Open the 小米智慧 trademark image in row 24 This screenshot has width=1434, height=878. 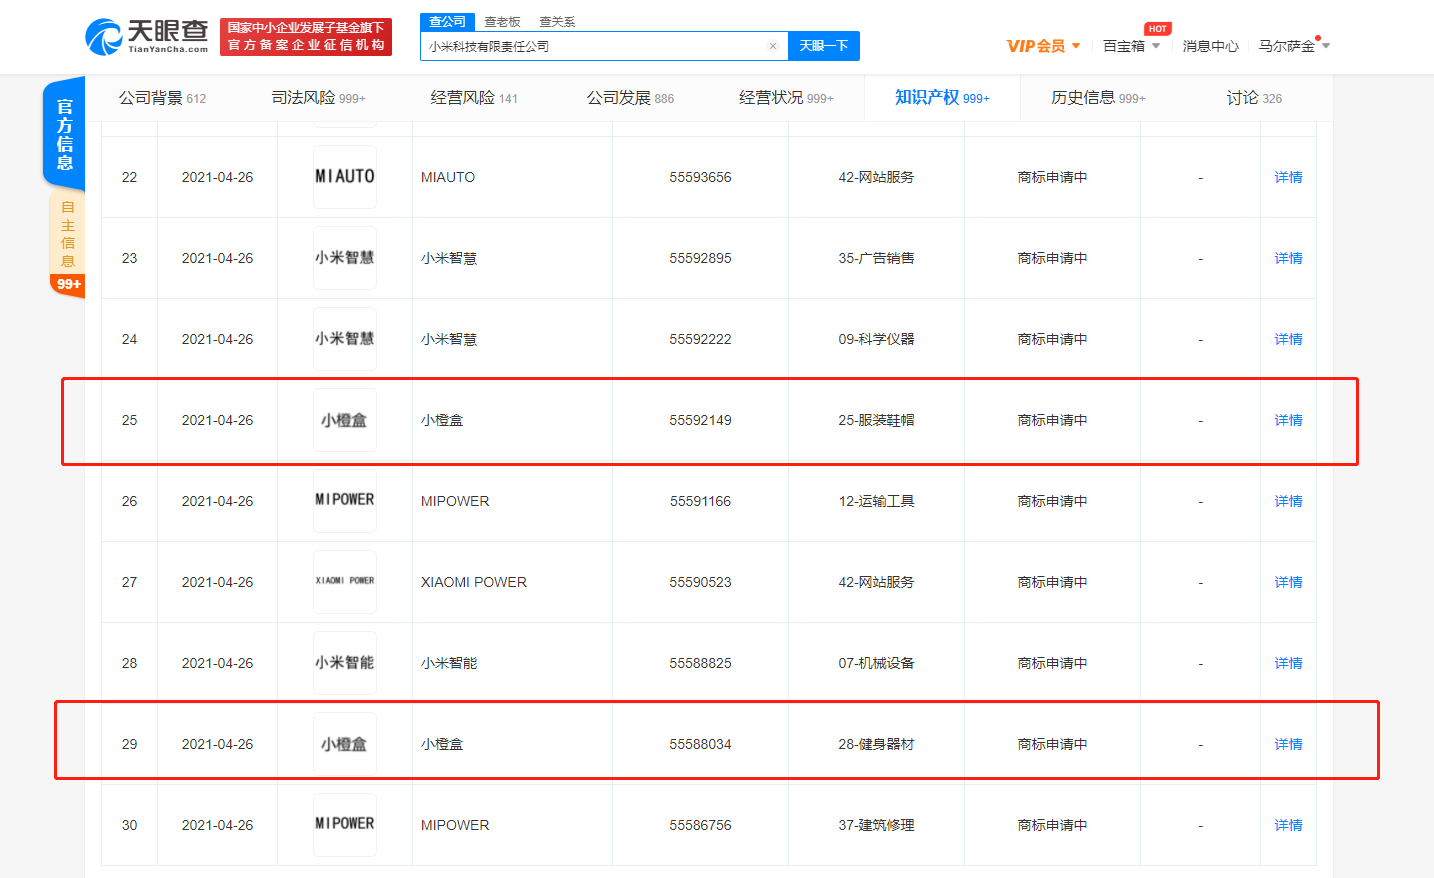(345, 339)
